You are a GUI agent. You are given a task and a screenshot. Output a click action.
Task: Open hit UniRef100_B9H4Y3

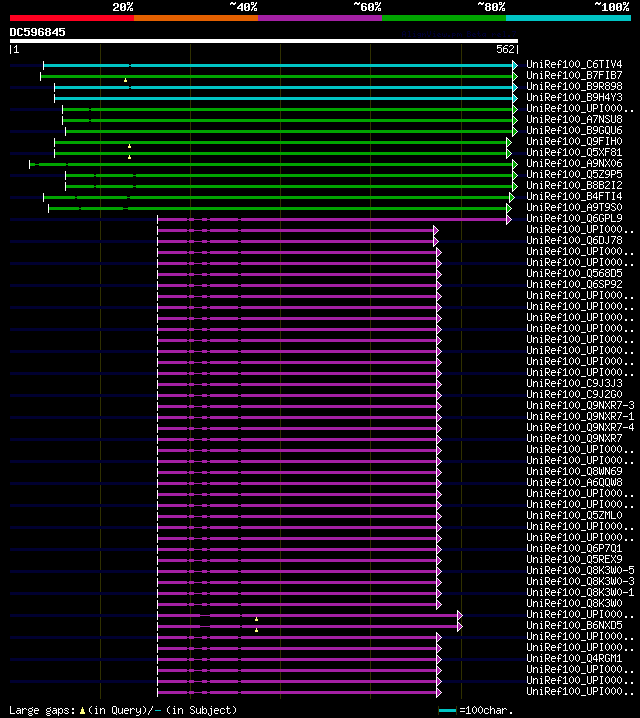point(574,97)
